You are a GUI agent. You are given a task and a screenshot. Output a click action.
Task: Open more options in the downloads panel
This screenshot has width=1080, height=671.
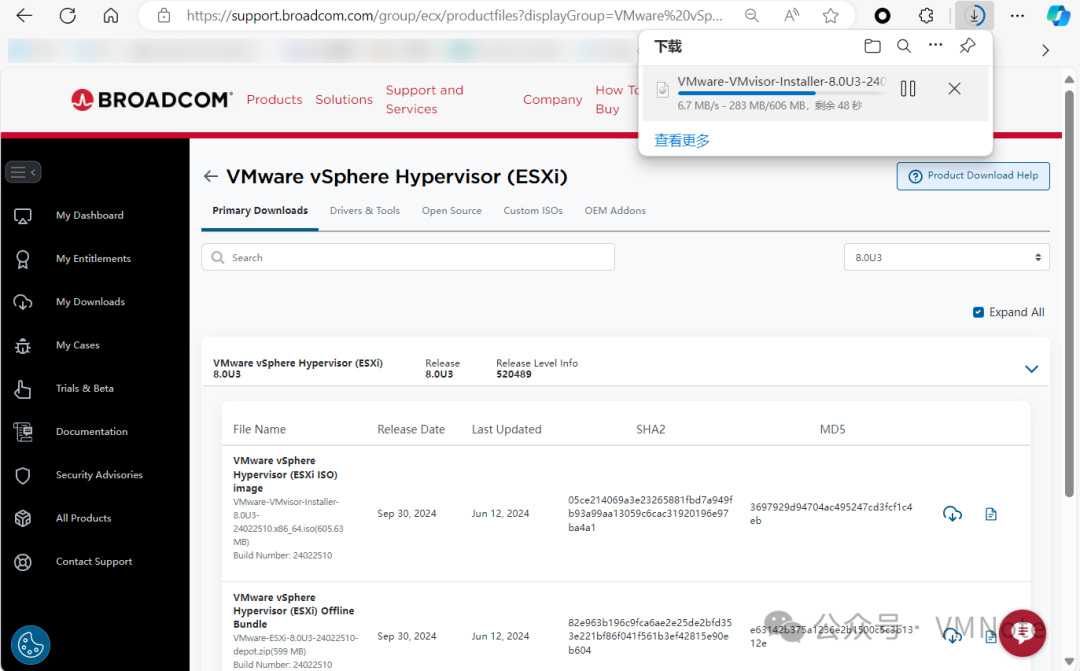point(935,45)
